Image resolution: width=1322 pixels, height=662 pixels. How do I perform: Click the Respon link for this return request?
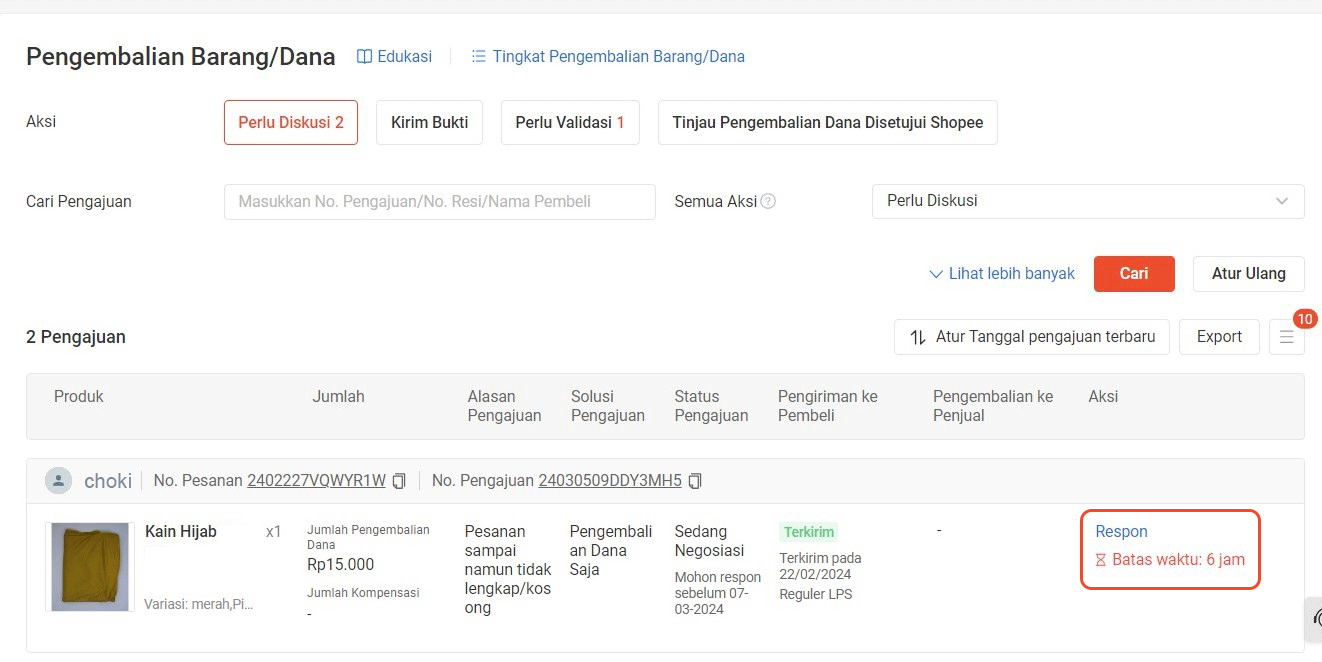pyautogui.click(x=1121, y=531)
